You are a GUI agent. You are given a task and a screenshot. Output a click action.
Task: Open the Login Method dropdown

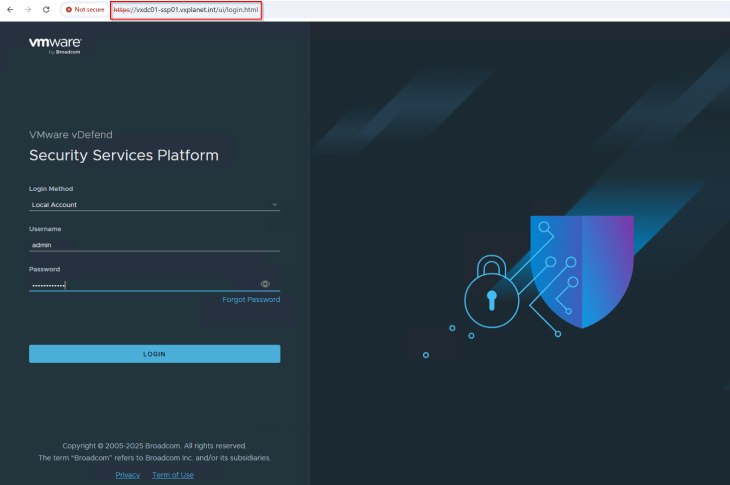(x=154, y=205)
